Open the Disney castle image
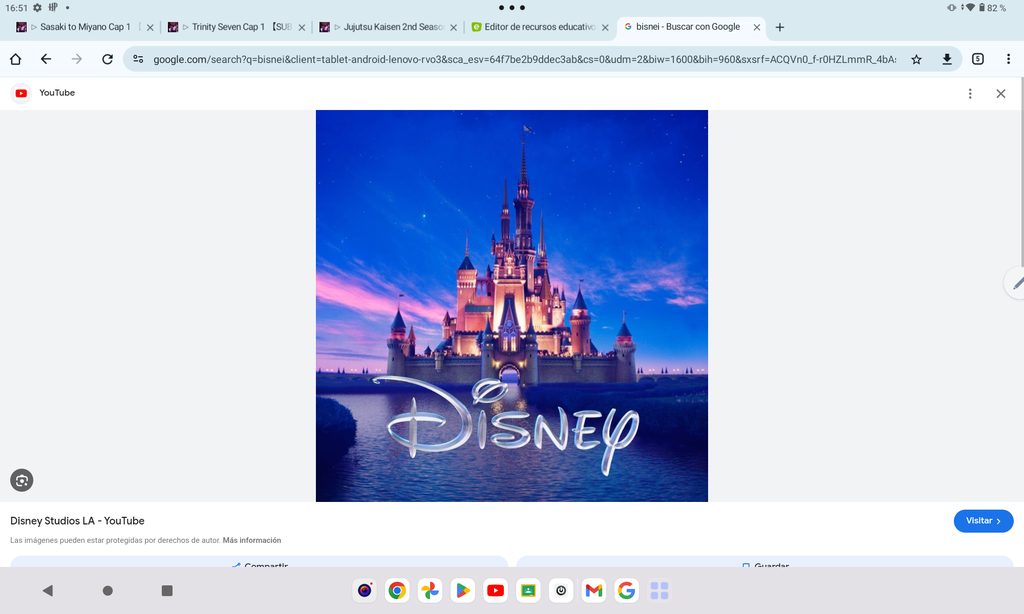Viewport: 1024px width, 614px height. [x=512, y=306]
